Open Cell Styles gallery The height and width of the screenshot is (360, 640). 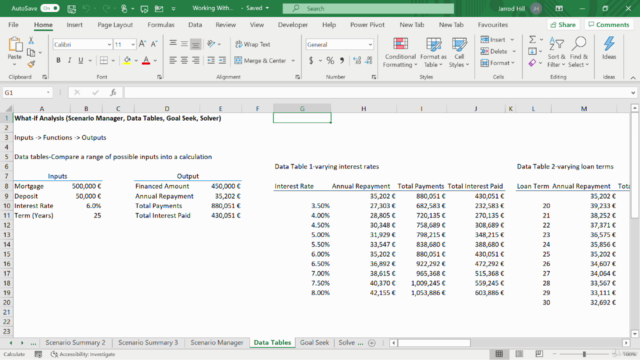[459, 53]
